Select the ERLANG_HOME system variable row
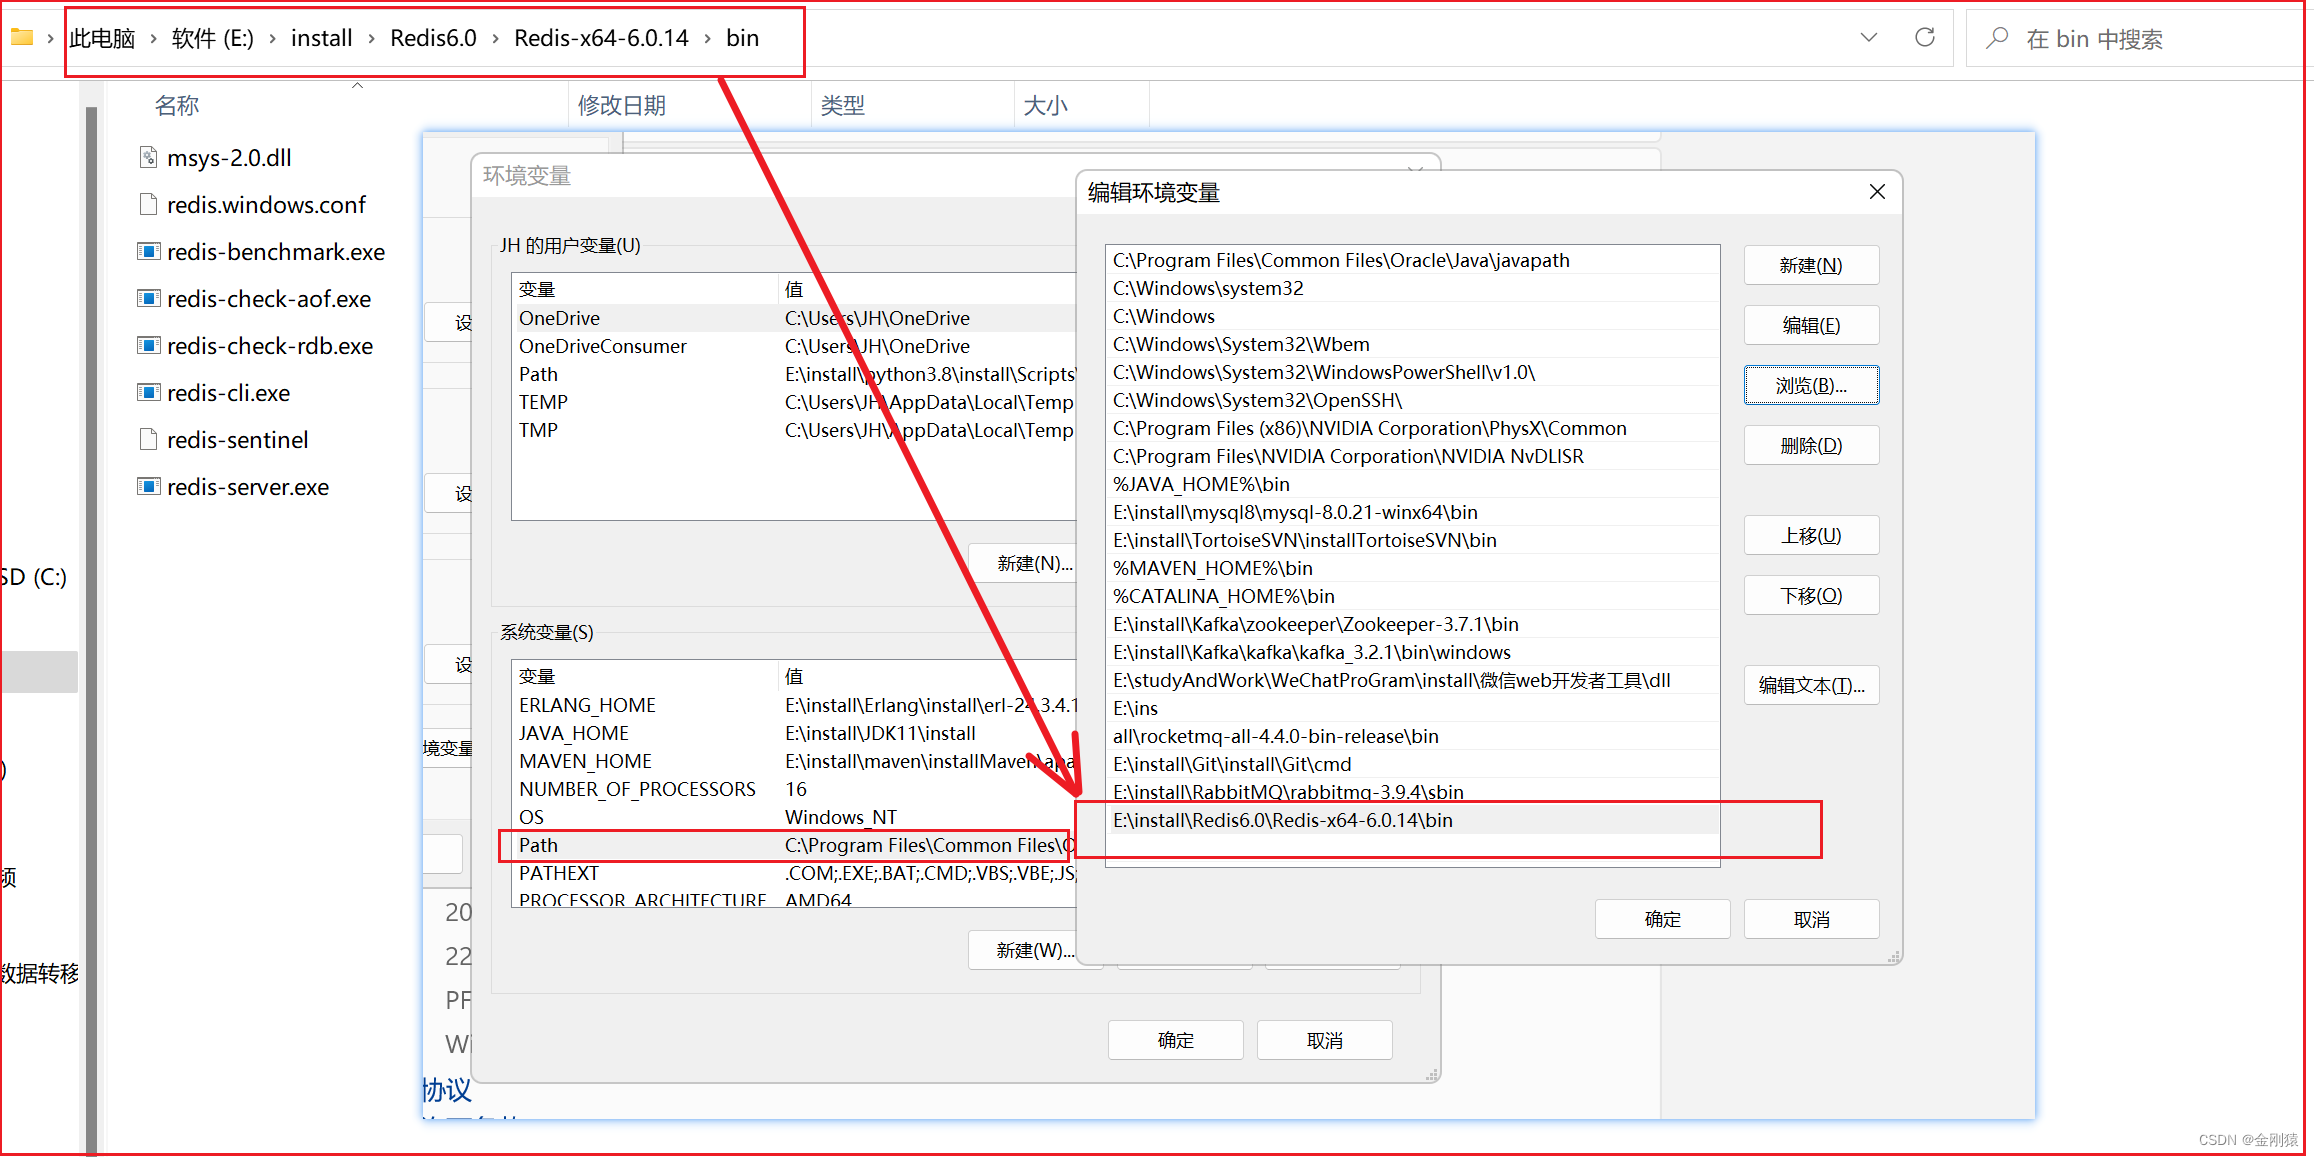 795,705
